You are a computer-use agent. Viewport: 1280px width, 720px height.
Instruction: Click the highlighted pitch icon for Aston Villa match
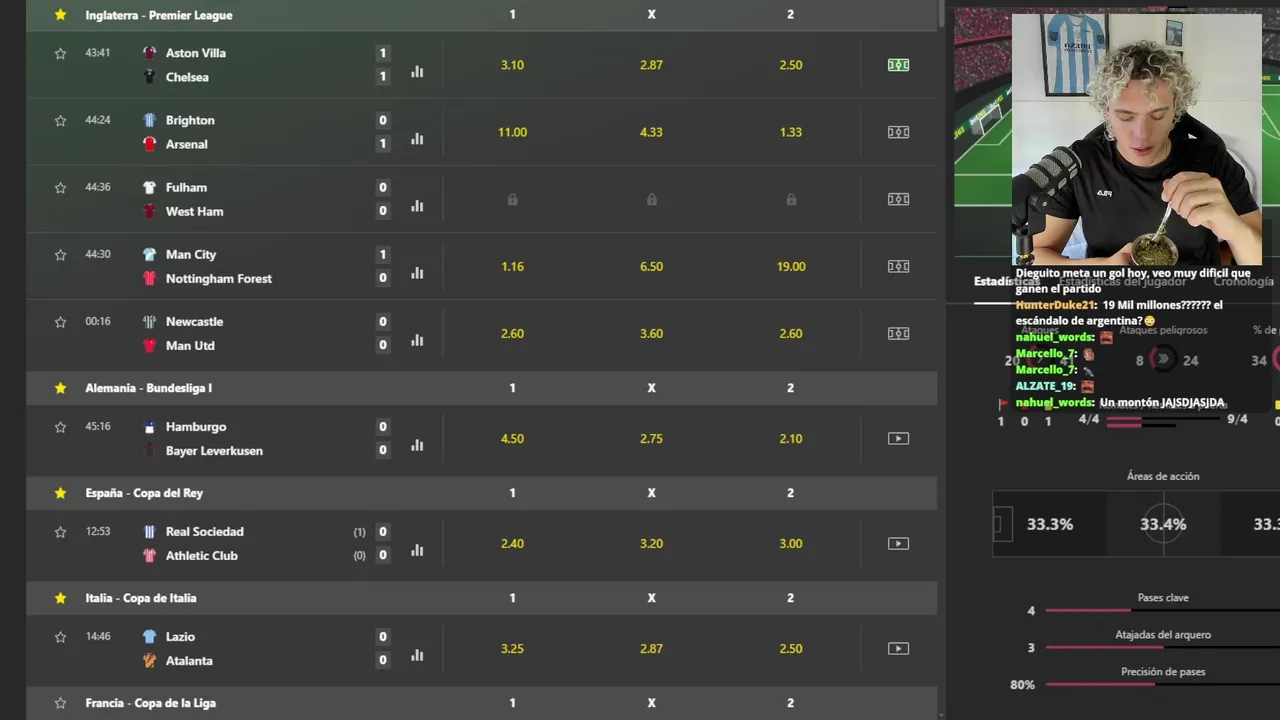898,65
